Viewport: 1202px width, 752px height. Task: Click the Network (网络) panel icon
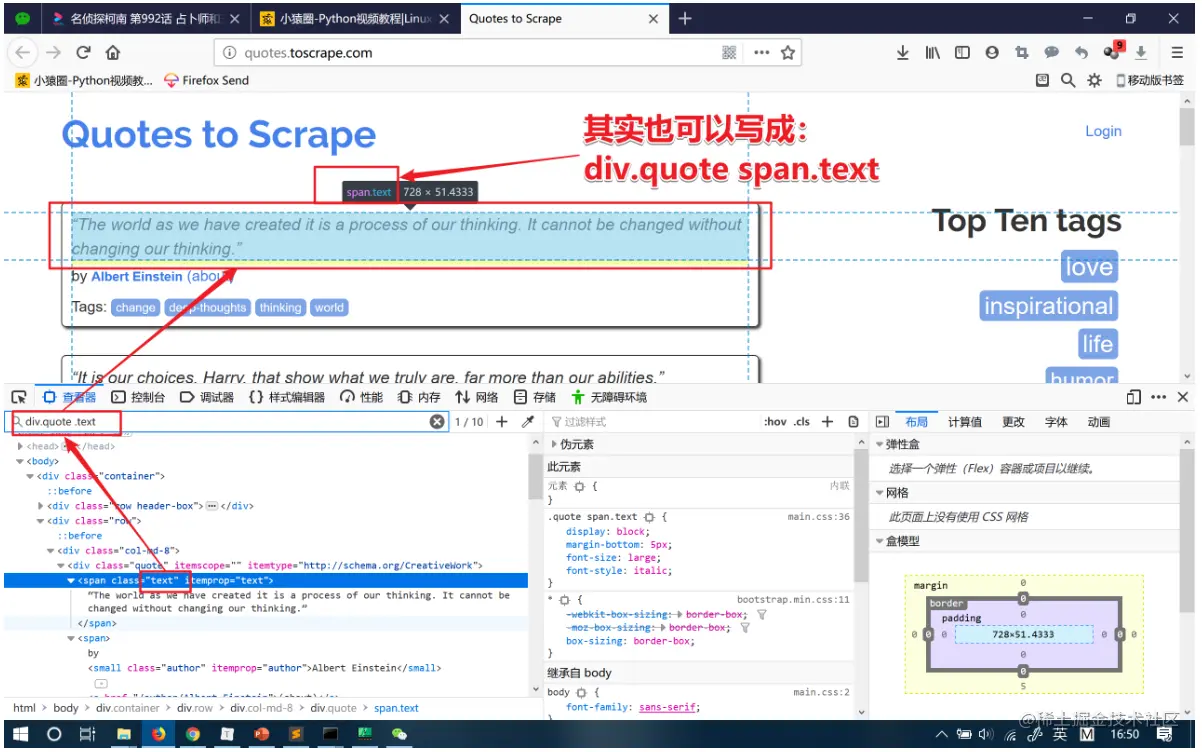(x=478, y=397)
